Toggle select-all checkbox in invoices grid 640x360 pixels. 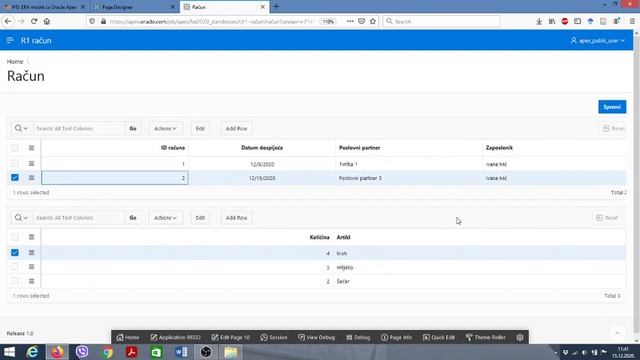(x=15, y=148)
